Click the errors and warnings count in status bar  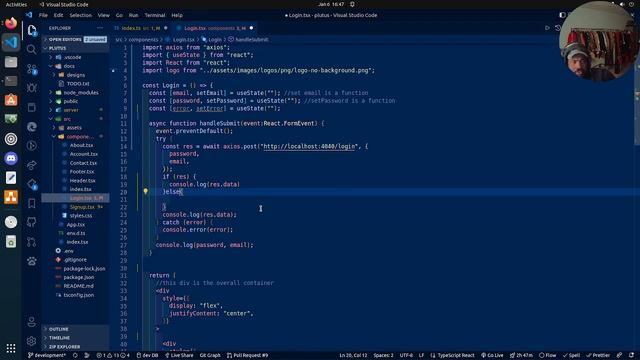coord(113,356)
